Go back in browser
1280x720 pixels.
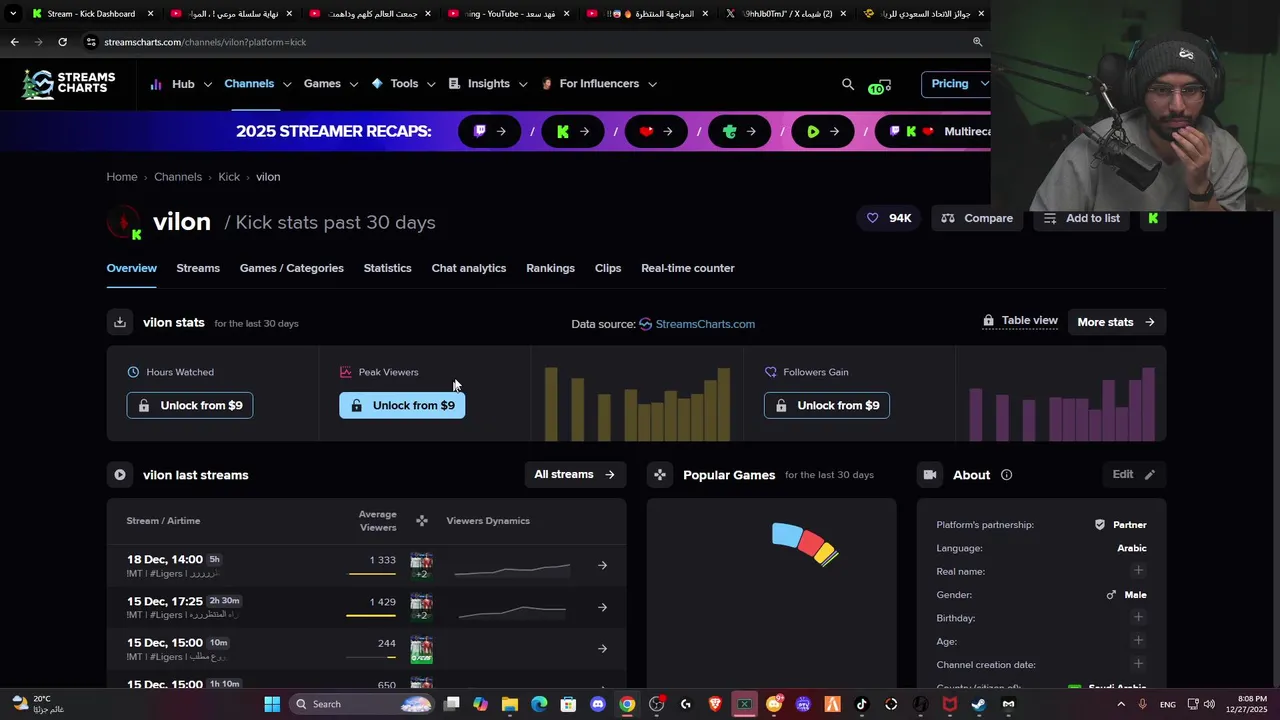(14, 42)
